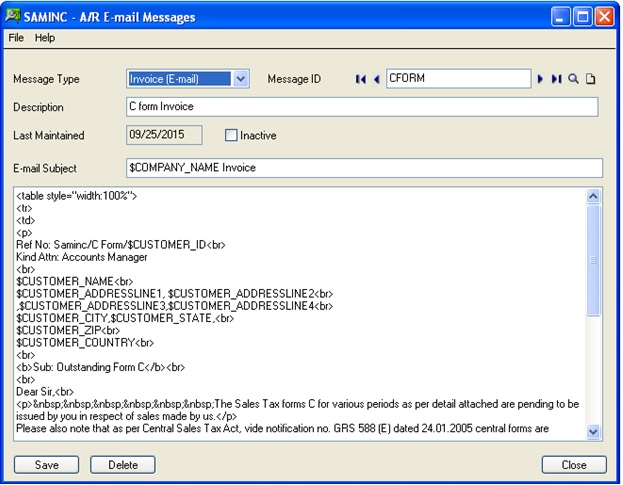The height and width of the screenshot is (485, 623).
Task: Click the message body scrollbar thumb
Action: click(593, 260)
